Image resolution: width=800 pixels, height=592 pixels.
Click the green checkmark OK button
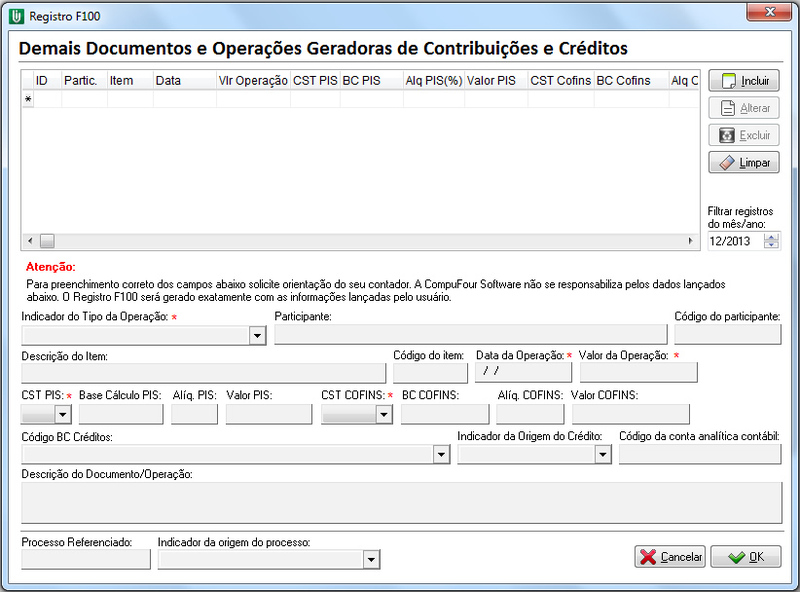click(x=745, y=557)
